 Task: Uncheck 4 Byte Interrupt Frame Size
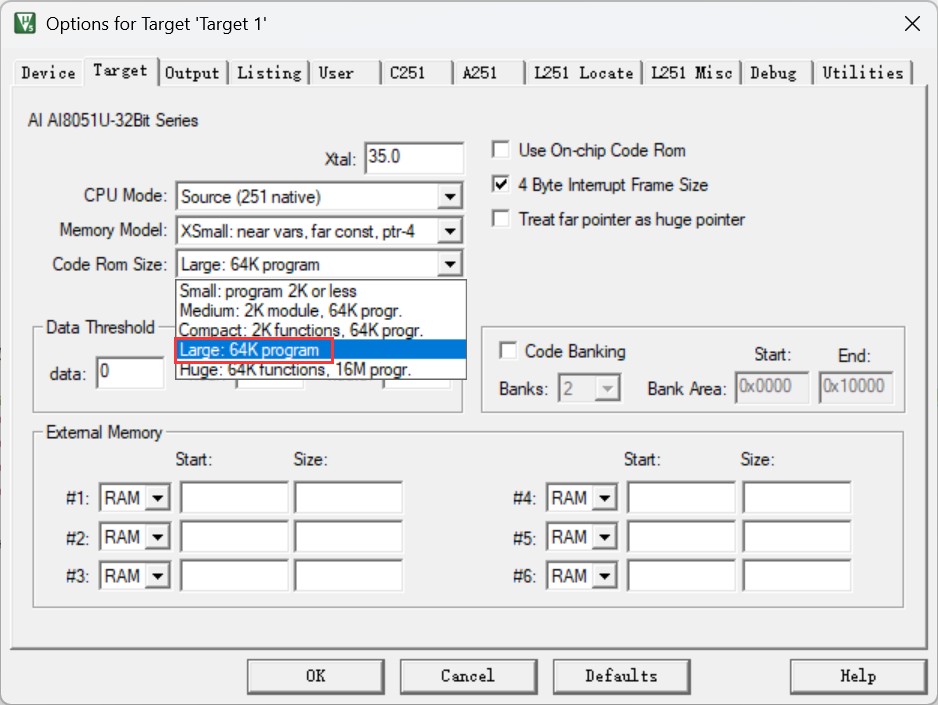(x=501, y=184)
